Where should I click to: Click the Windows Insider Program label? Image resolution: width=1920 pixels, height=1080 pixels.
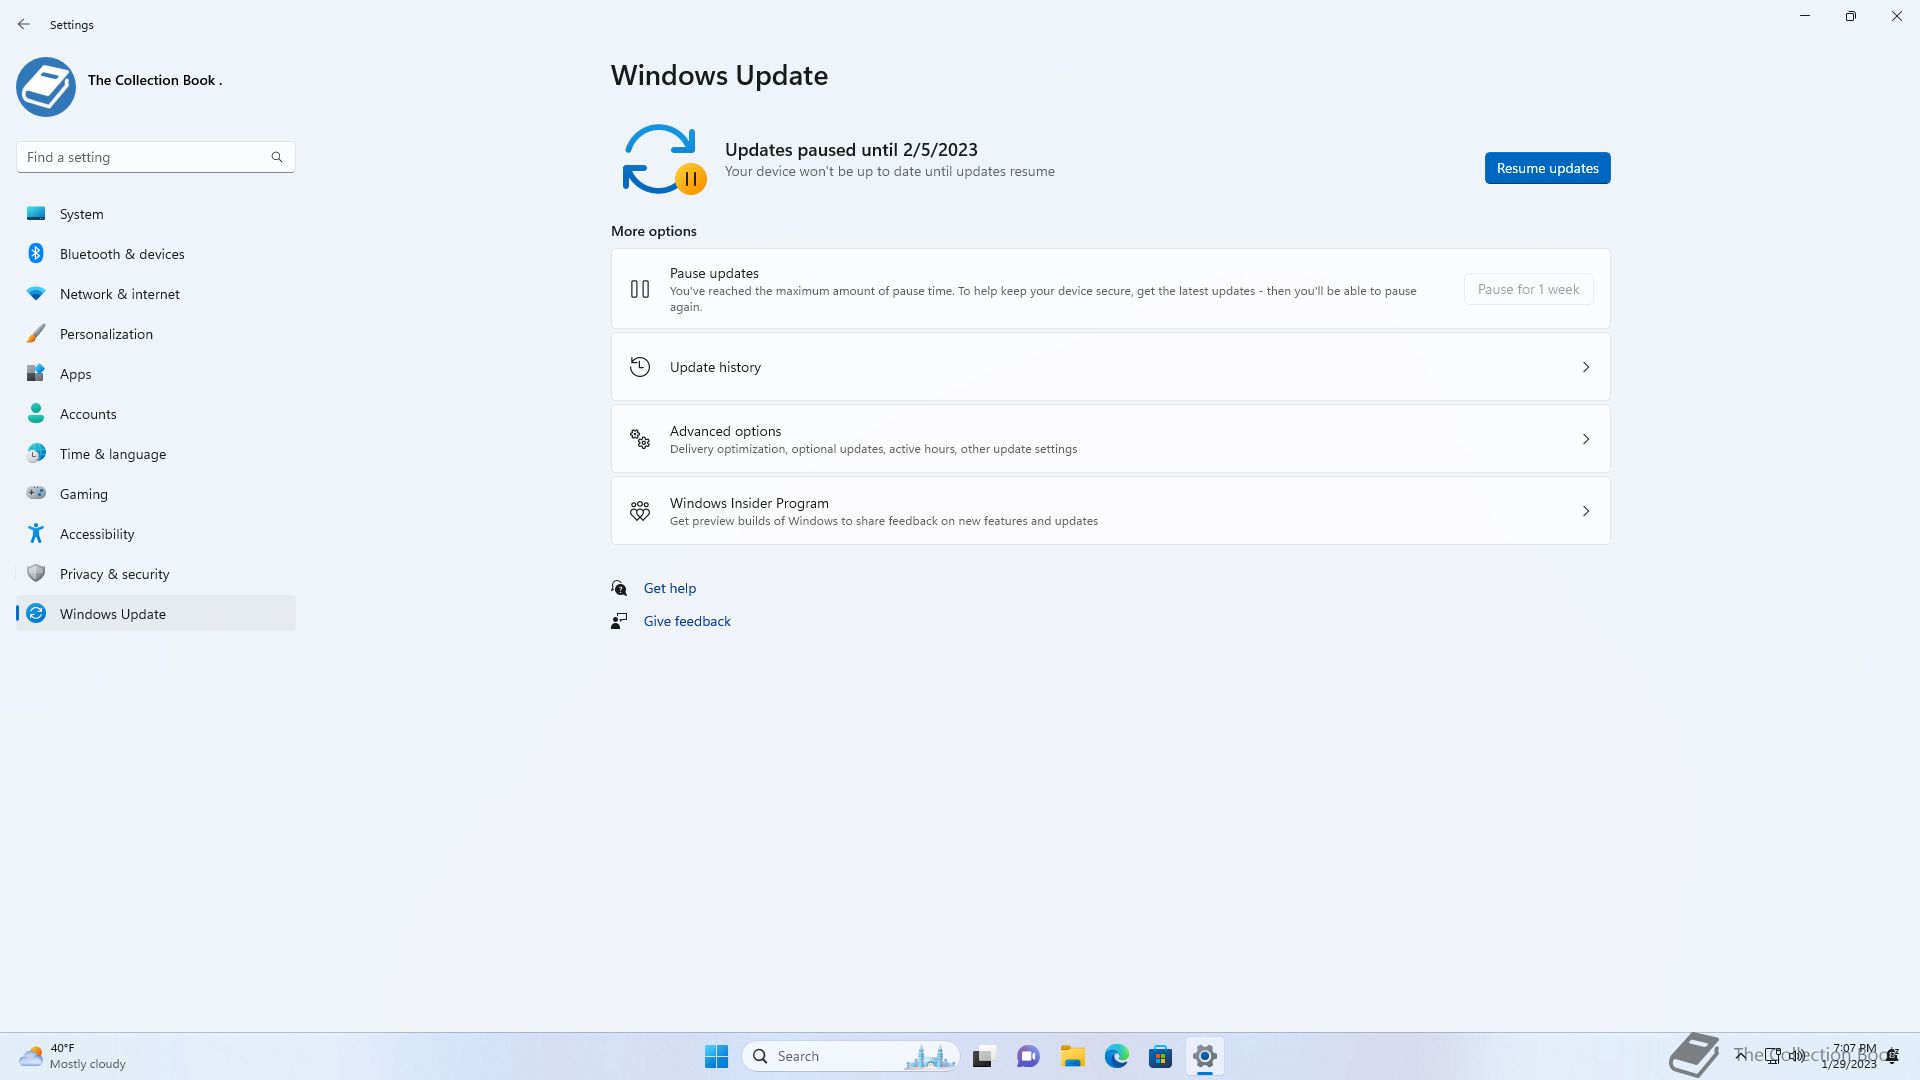point(749,503)
